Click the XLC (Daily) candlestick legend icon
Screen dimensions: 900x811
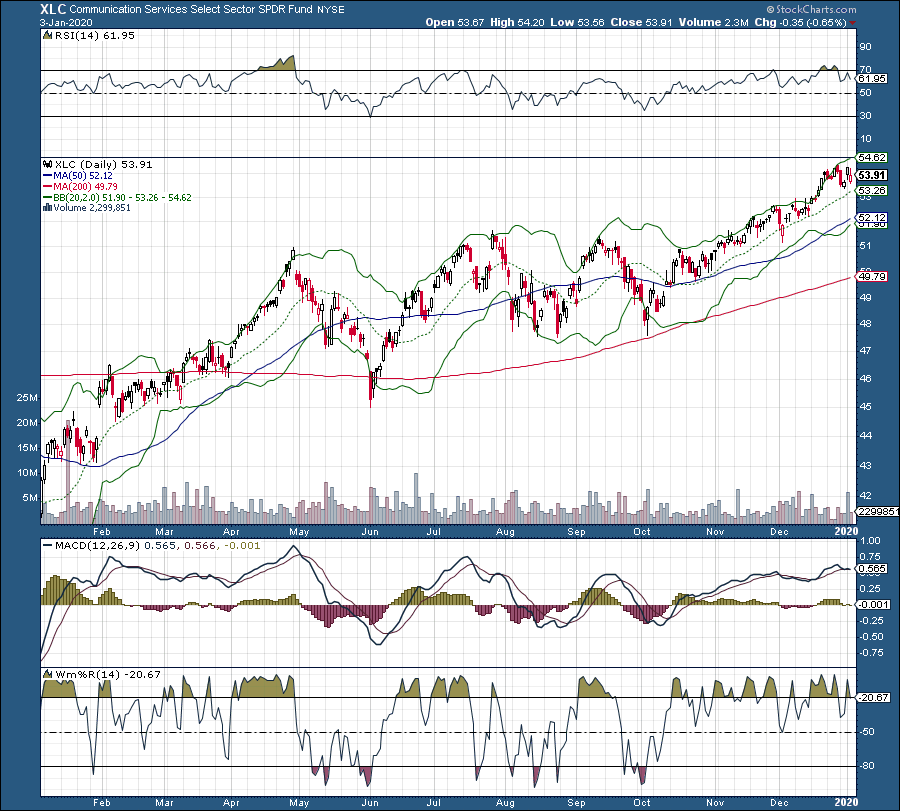(x=48, y=165)
